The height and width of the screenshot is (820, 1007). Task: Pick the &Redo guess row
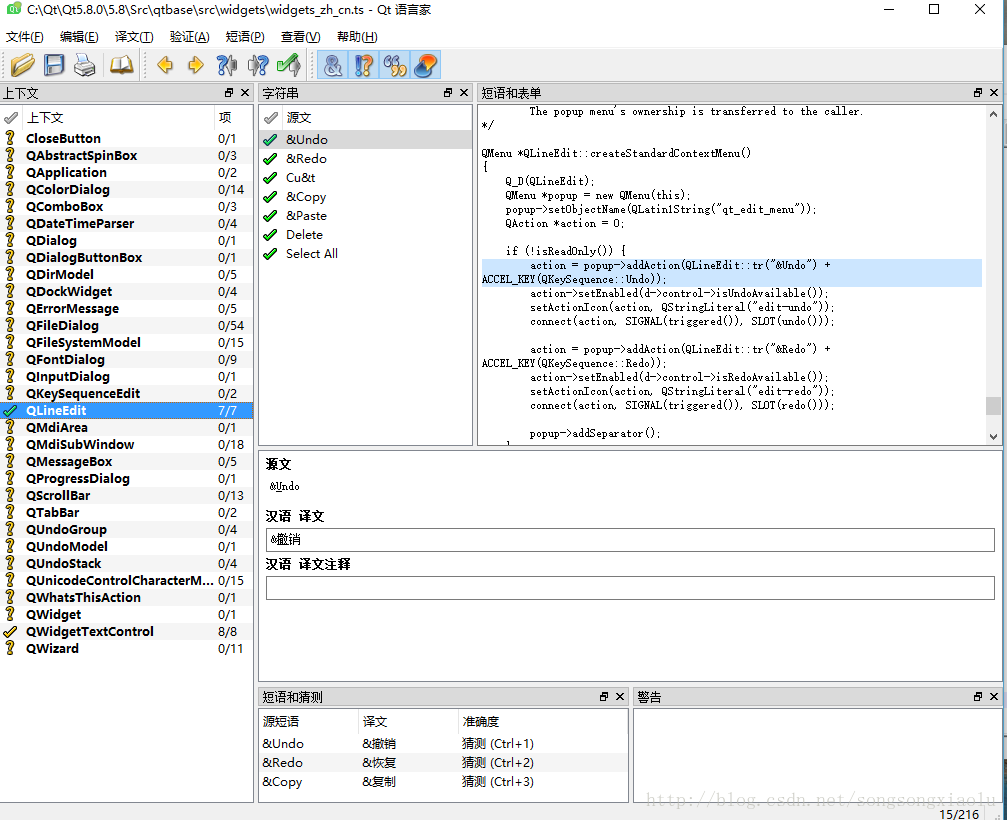[x=443, y=763]
